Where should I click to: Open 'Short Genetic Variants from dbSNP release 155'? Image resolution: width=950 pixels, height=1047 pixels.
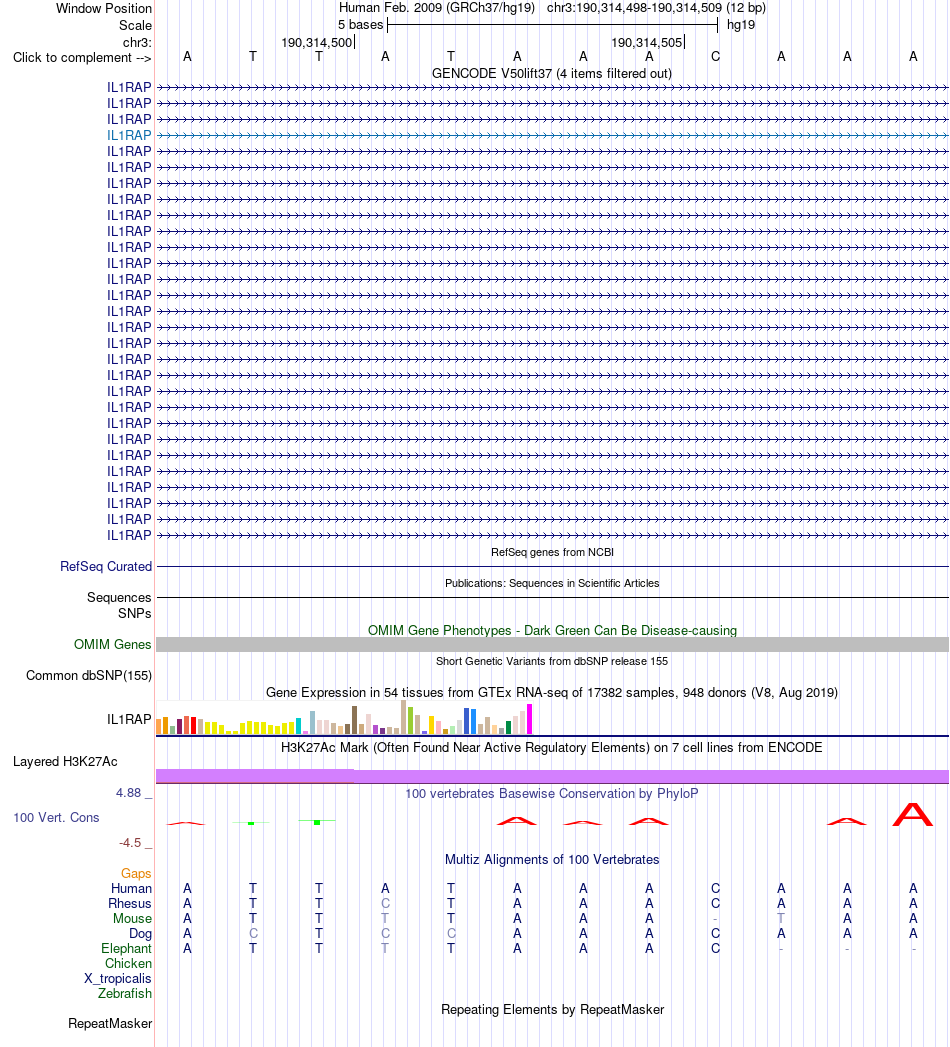pos(552,661)
